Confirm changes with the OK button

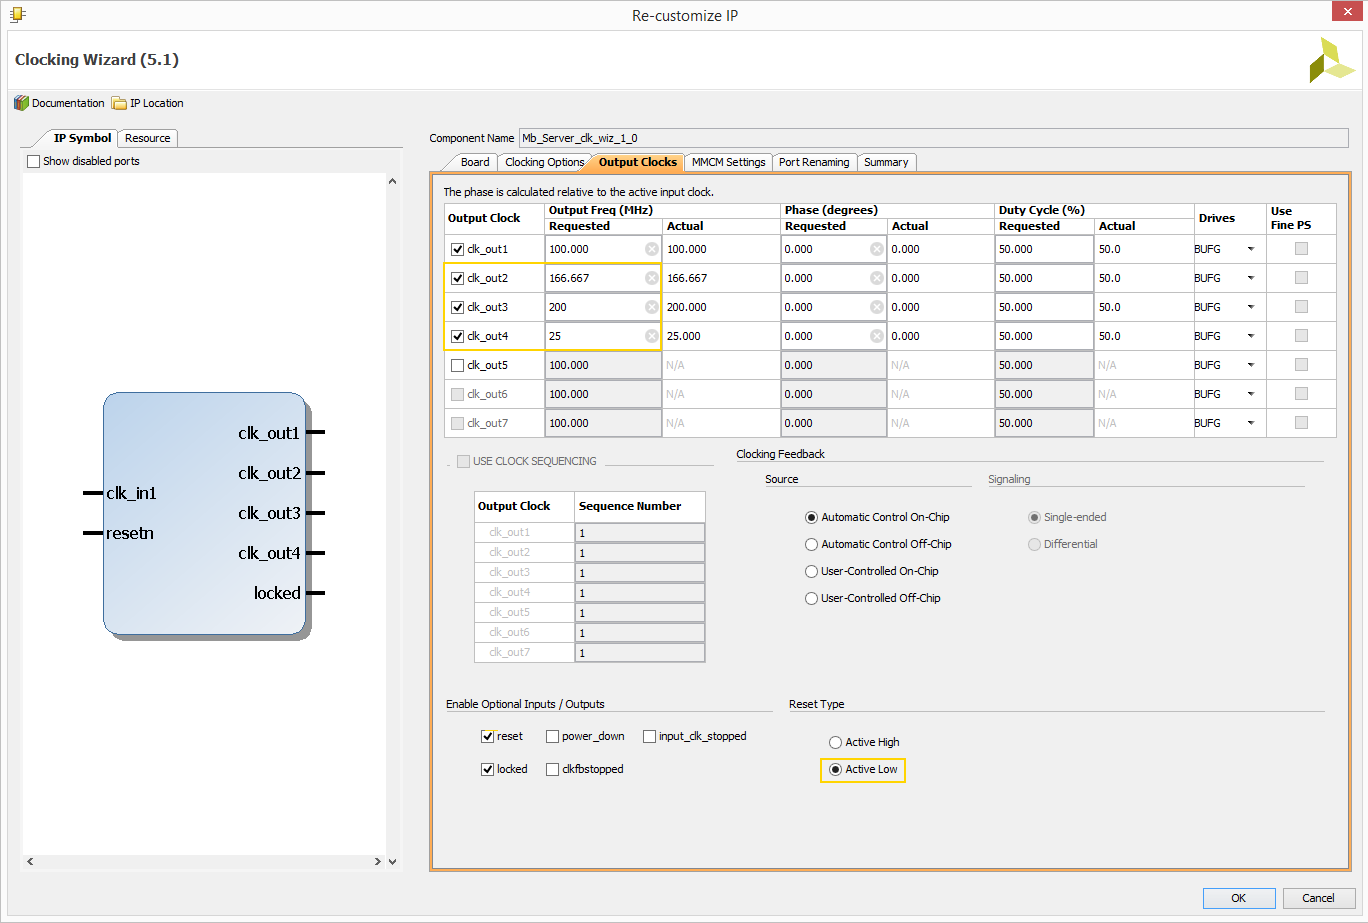click(1239, 898)
